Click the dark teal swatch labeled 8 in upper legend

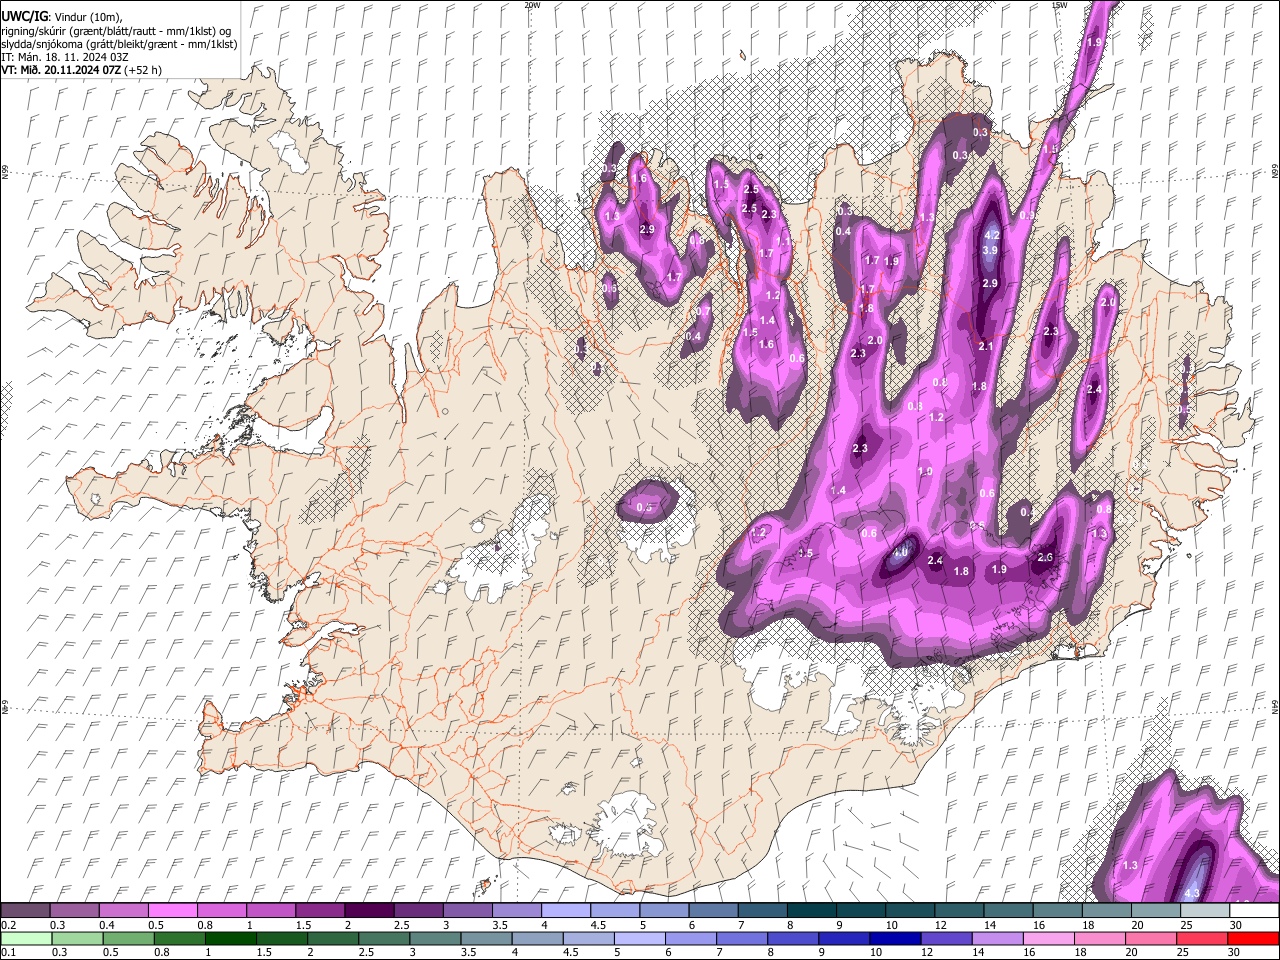812,911
